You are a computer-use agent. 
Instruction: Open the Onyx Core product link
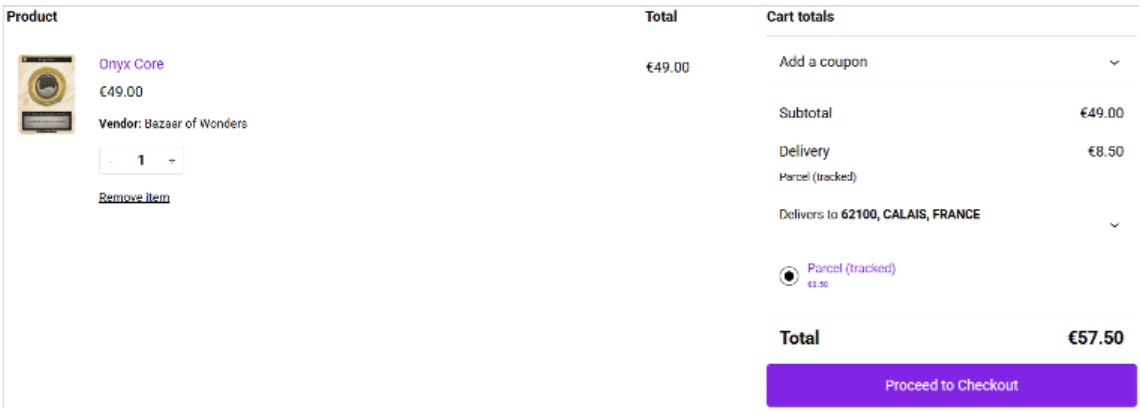point(131,64)
